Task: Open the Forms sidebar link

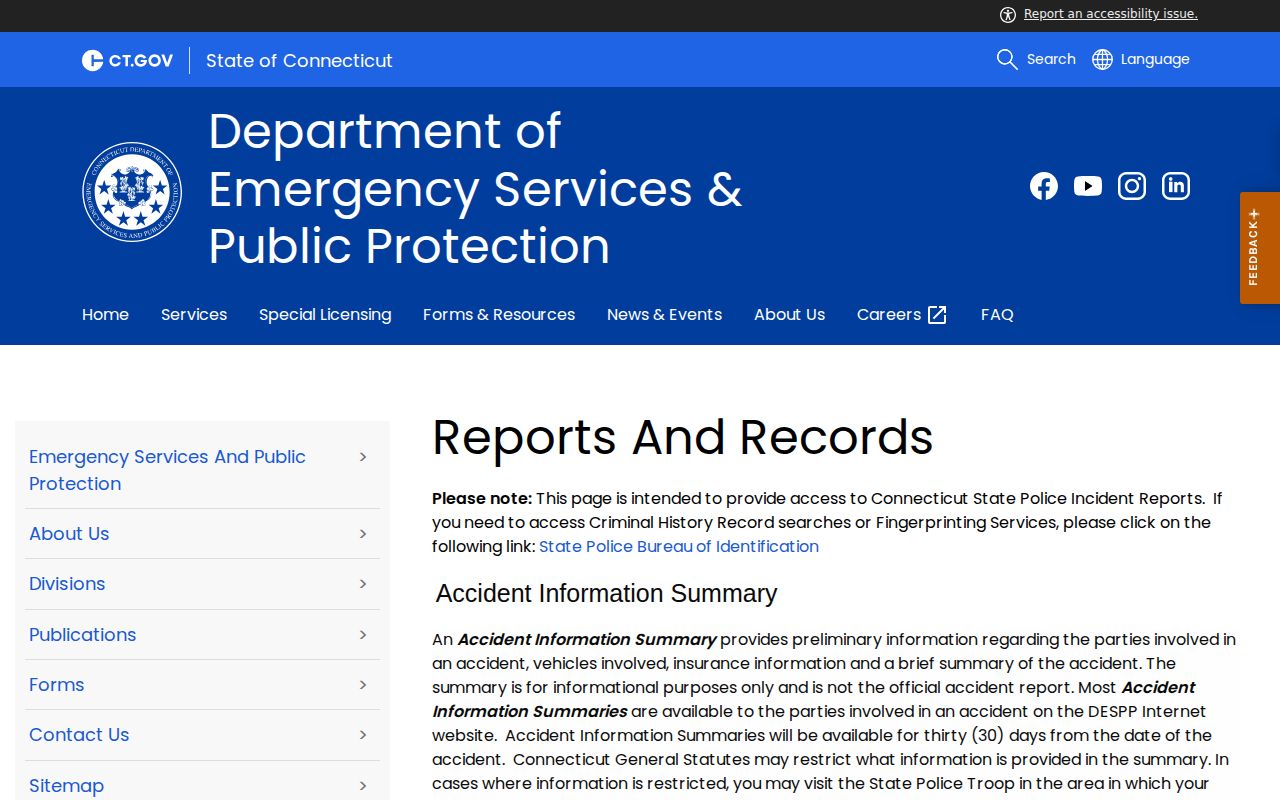Action: click(x=56, y=685)
